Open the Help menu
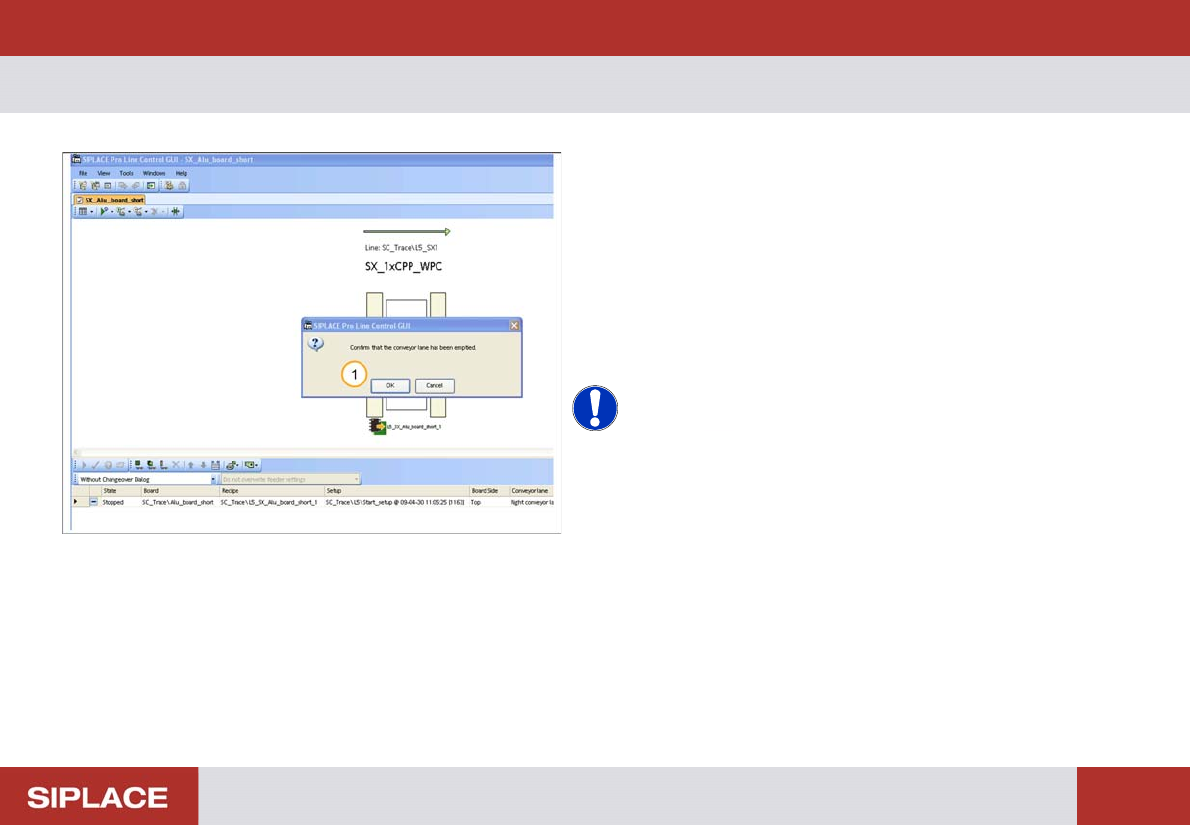 click(x=181, y=173)
